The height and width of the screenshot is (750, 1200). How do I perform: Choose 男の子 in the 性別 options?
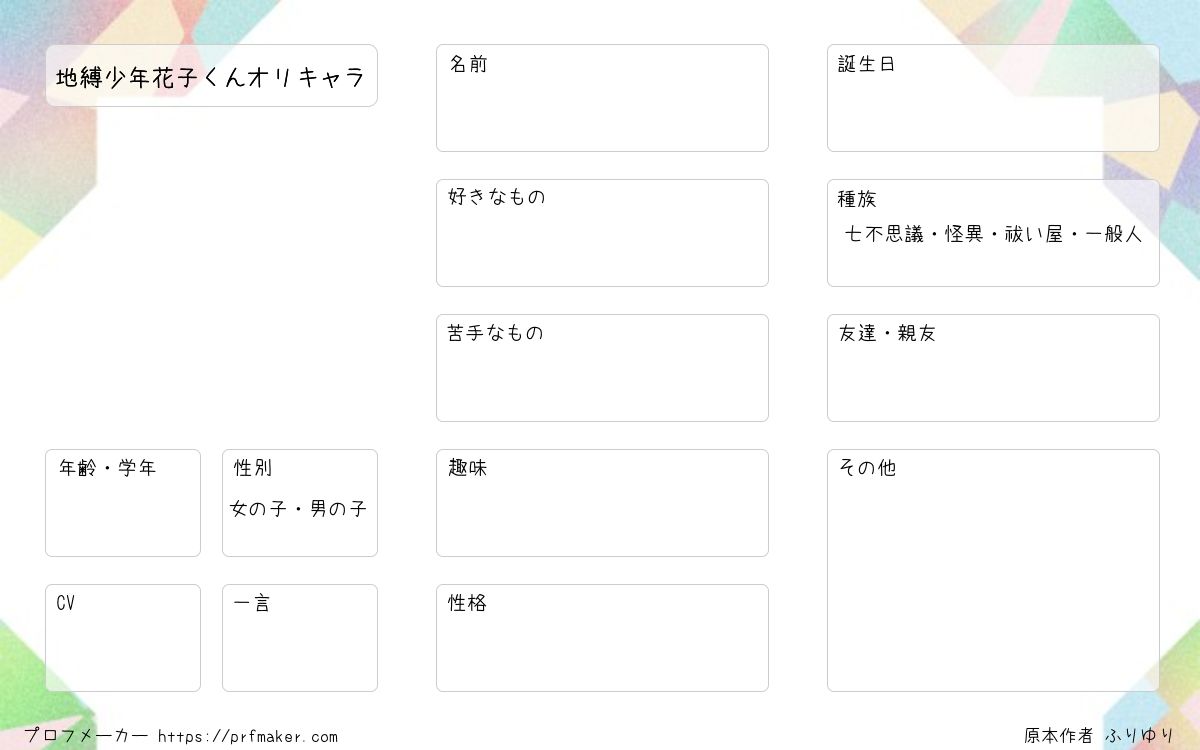pos(338,509)
